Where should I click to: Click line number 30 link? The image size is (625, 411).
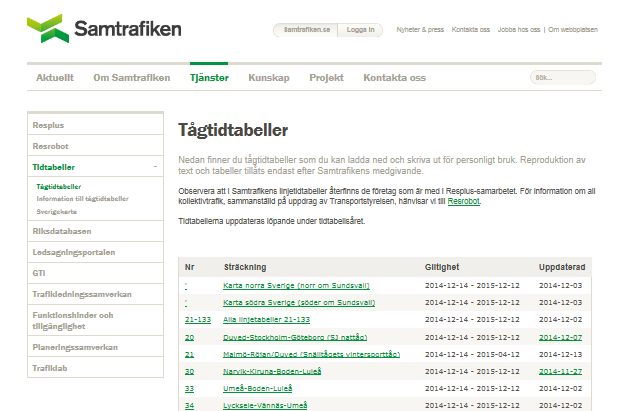189,372
